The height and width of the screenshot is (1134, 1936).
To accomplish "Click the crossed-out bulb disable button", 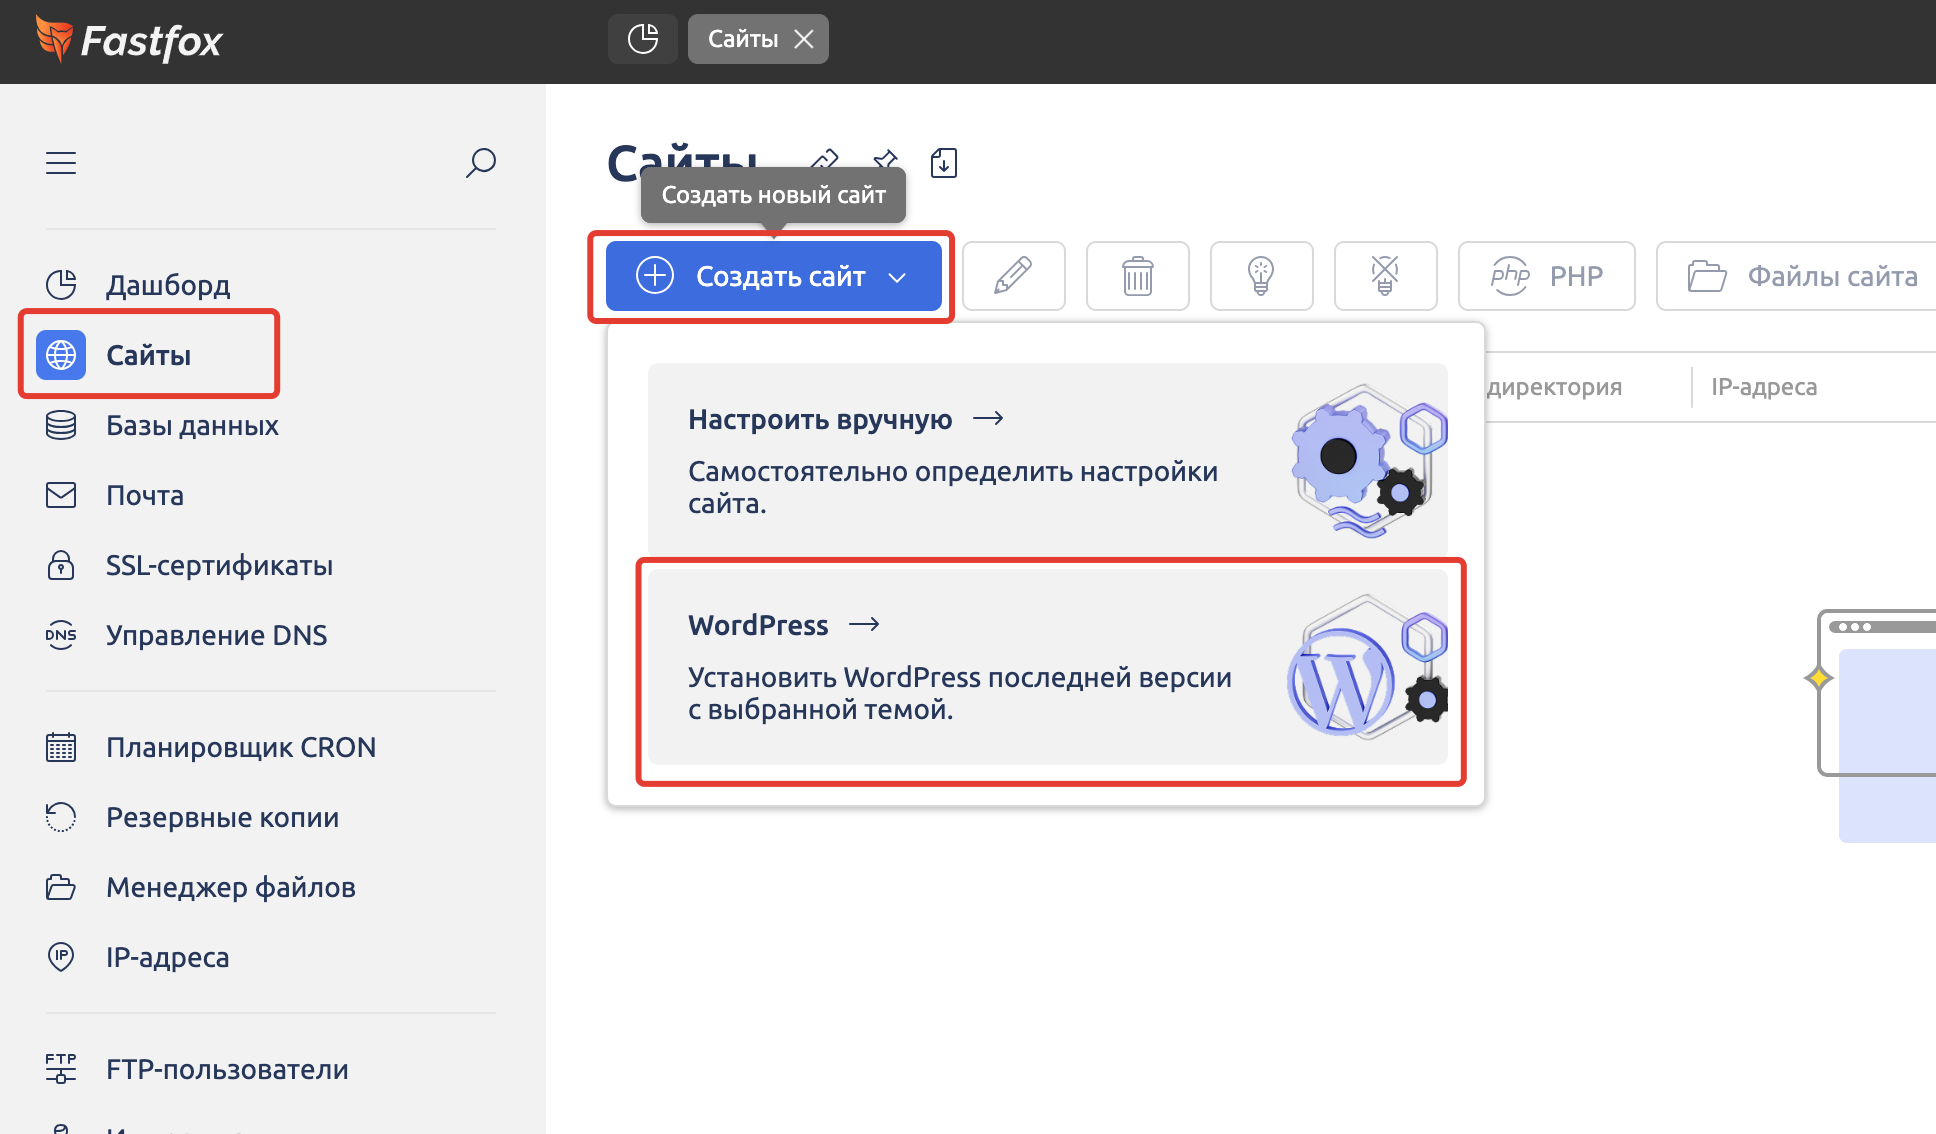I will tap(1385, 276).
